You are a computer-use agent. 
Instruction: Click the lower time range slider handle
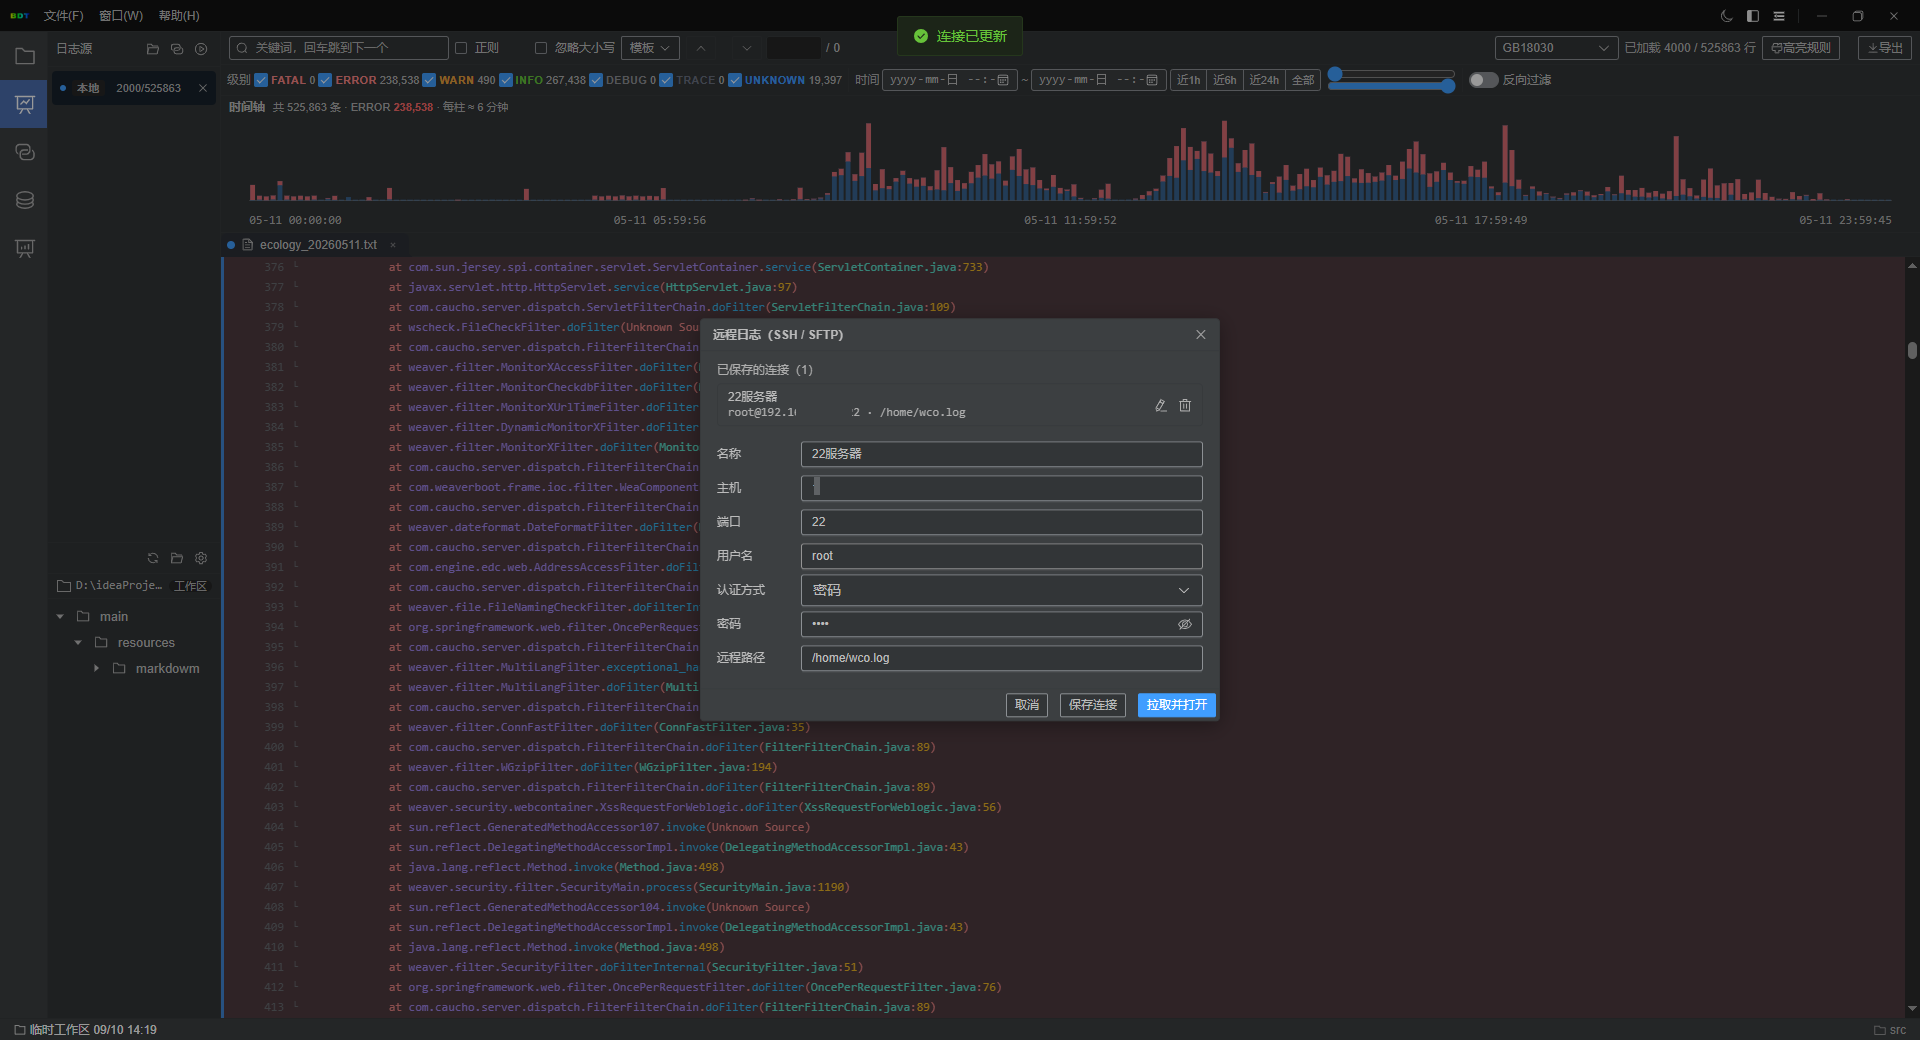(x=1448, y=86)
